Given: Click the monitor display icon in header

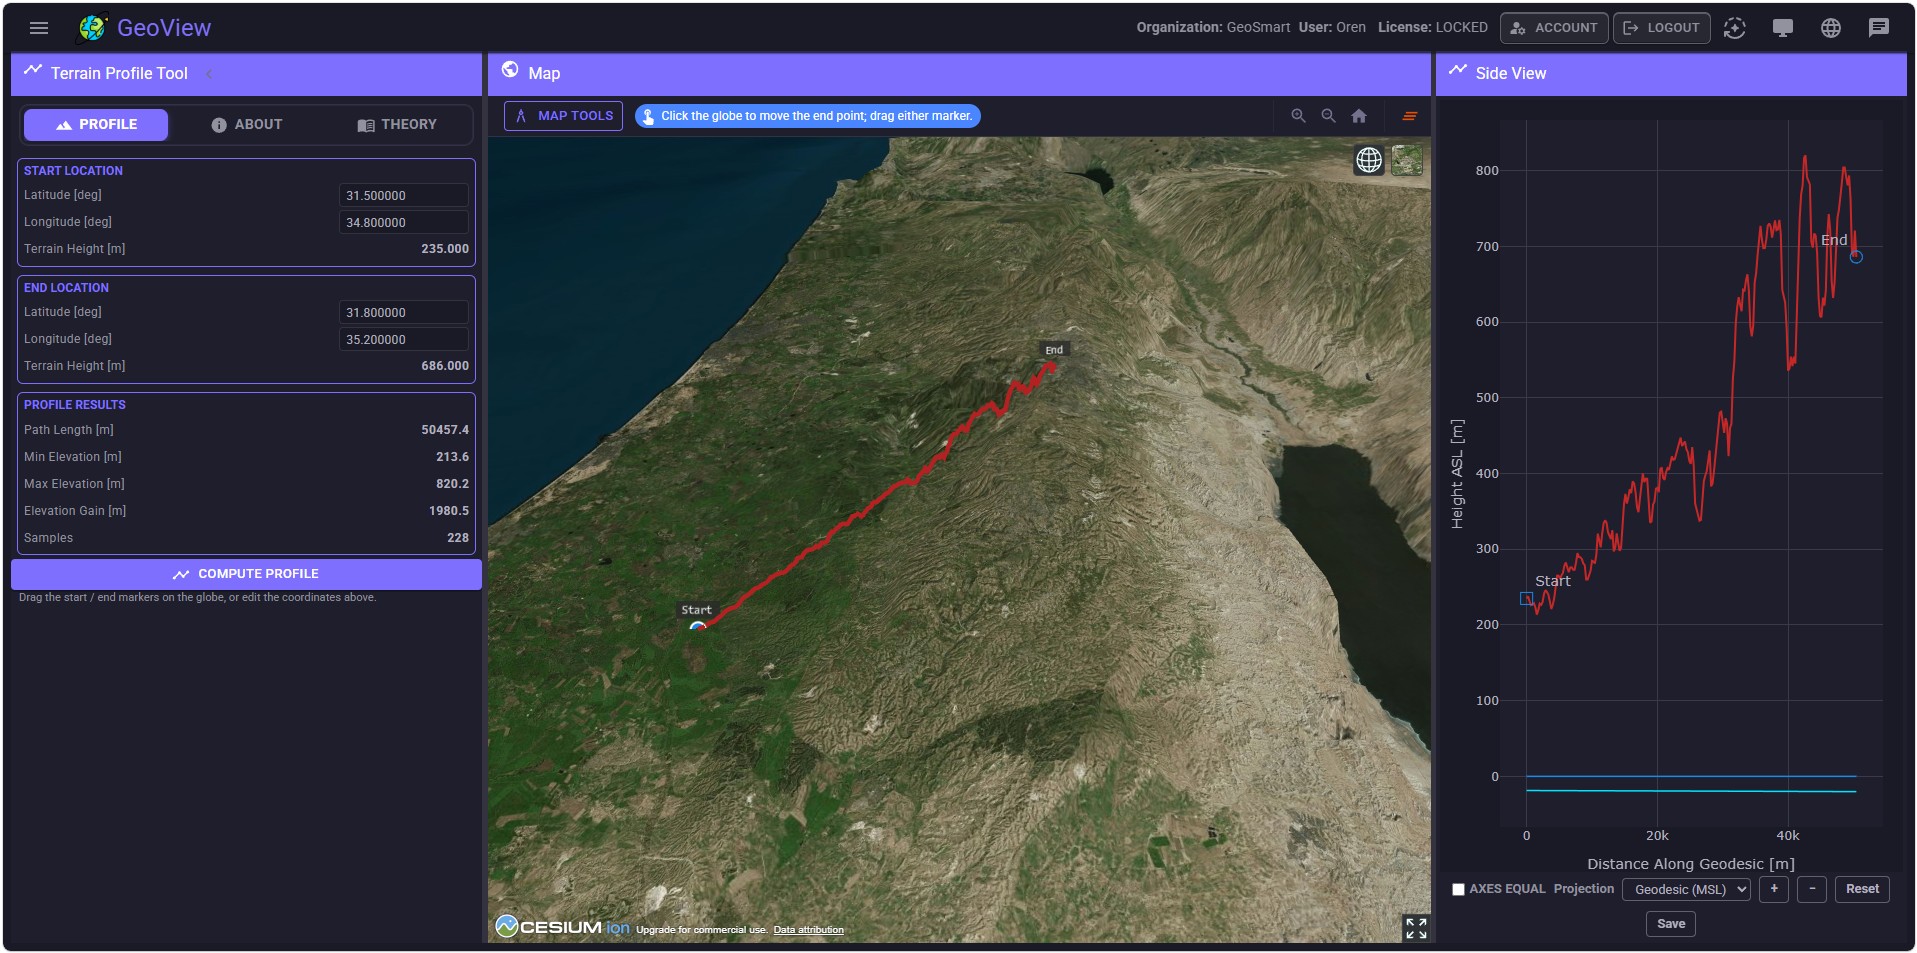Looking at the screenshot, I should (1783, 28).
